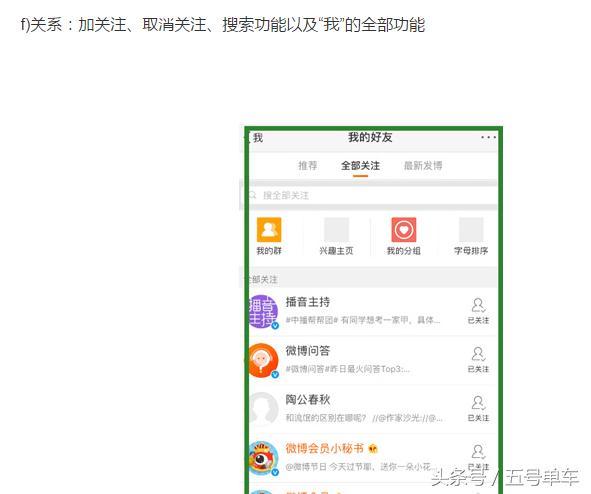Toggle 已关注 for 陶公春秋
Viewport: 591px width, 494px height.
(478, 409)
